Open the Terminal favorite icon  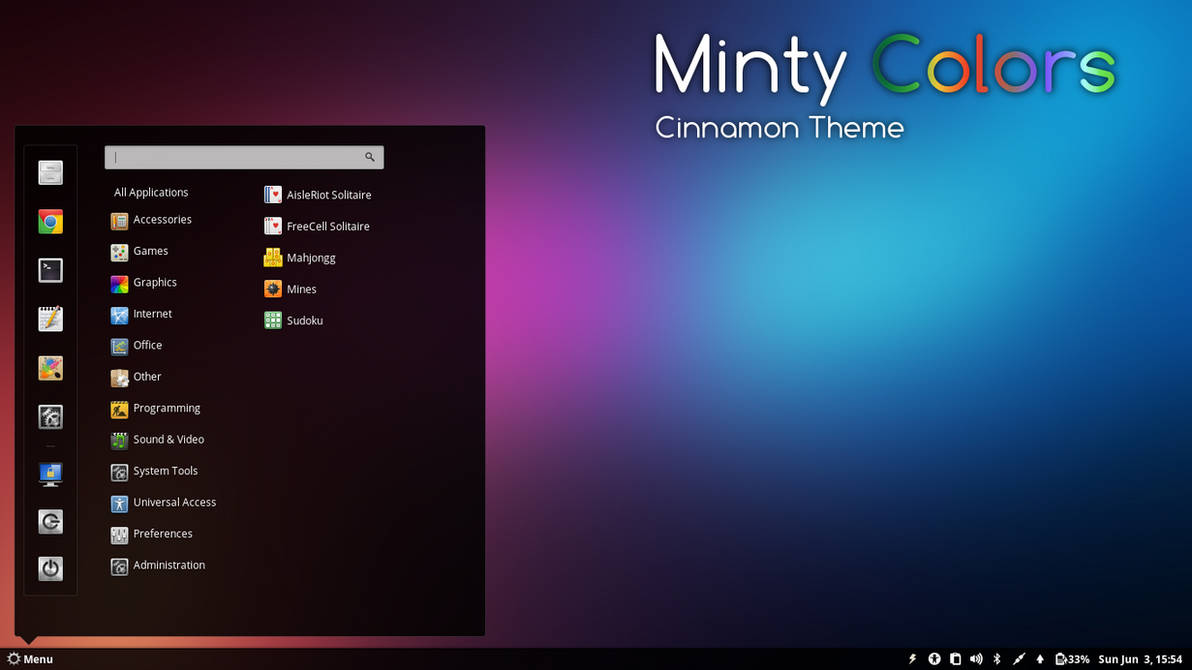(x=50, y=270)
